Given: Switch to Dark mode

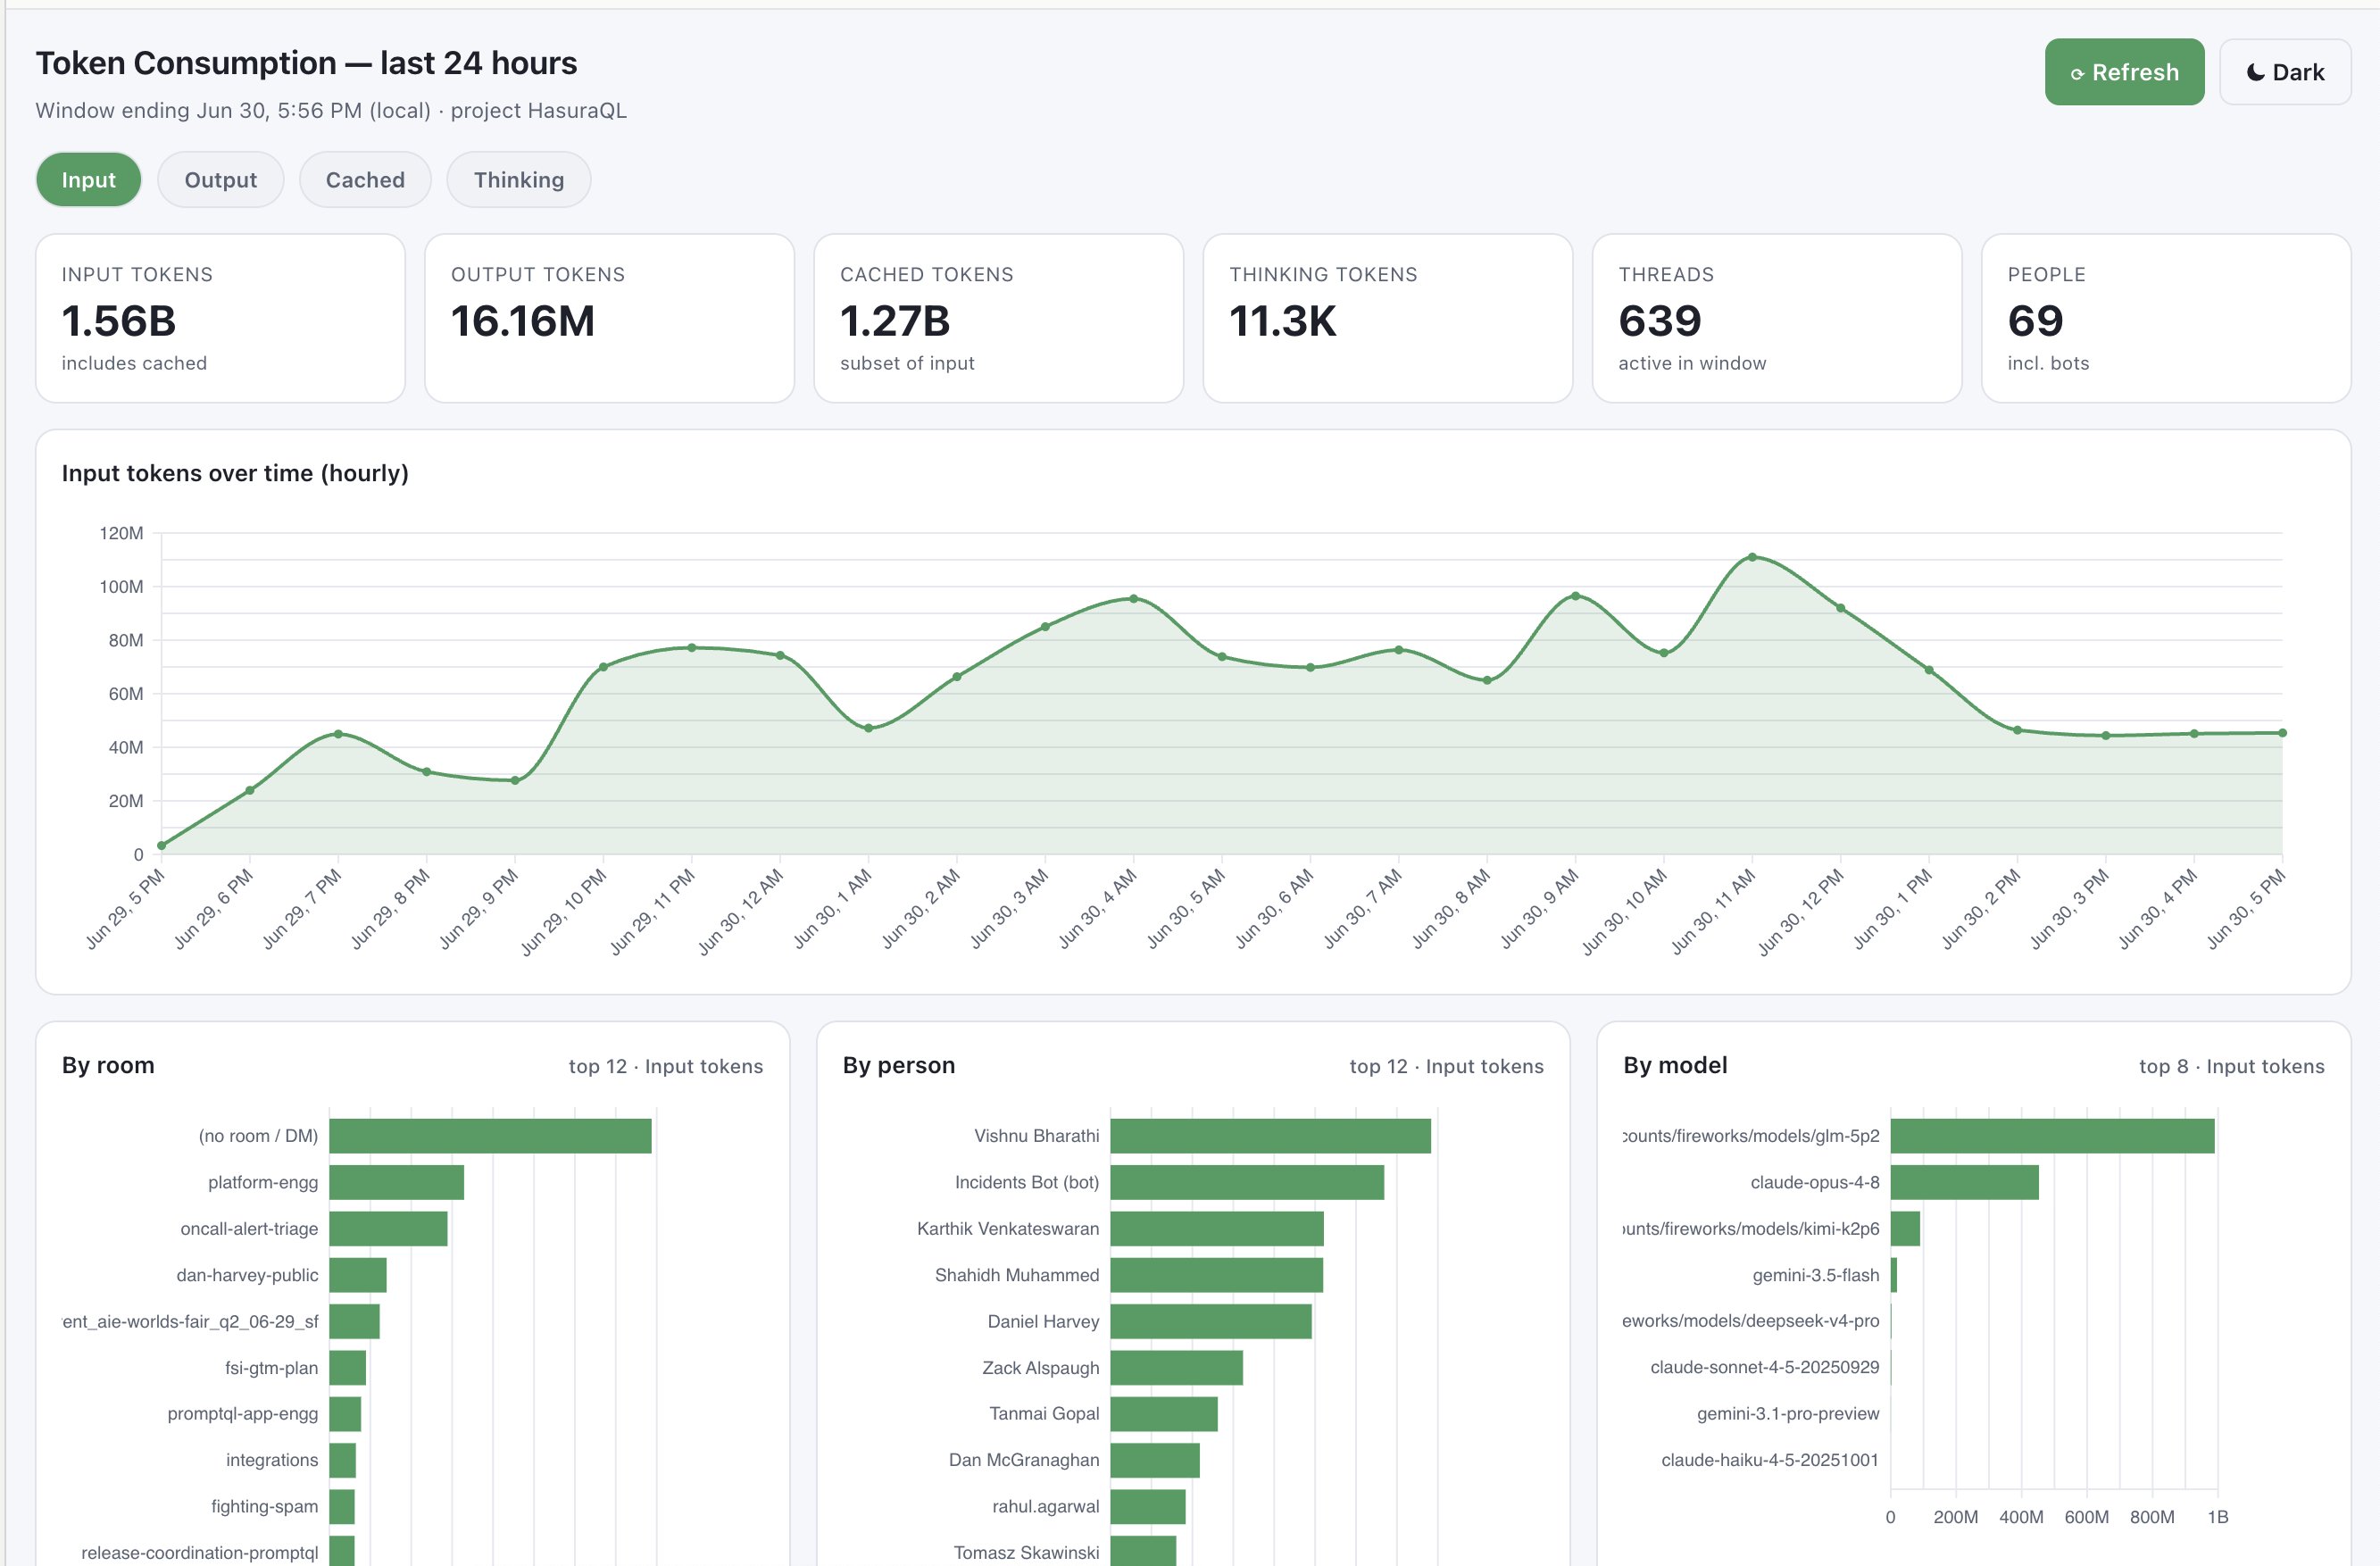Looking at the screenshot, I should [x=2285, y=72].
